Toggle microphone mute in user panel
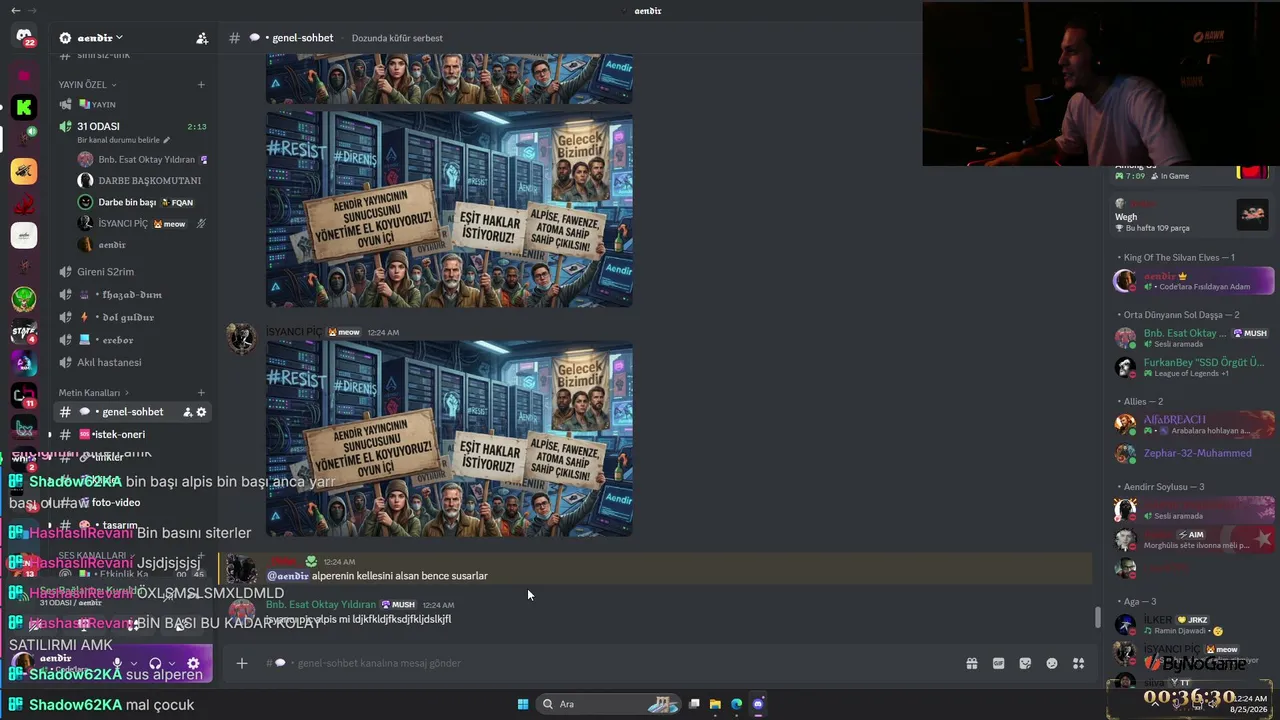The height and width of the screenshot is (720, 1280). pyautogui.click(x=117, y=663)
